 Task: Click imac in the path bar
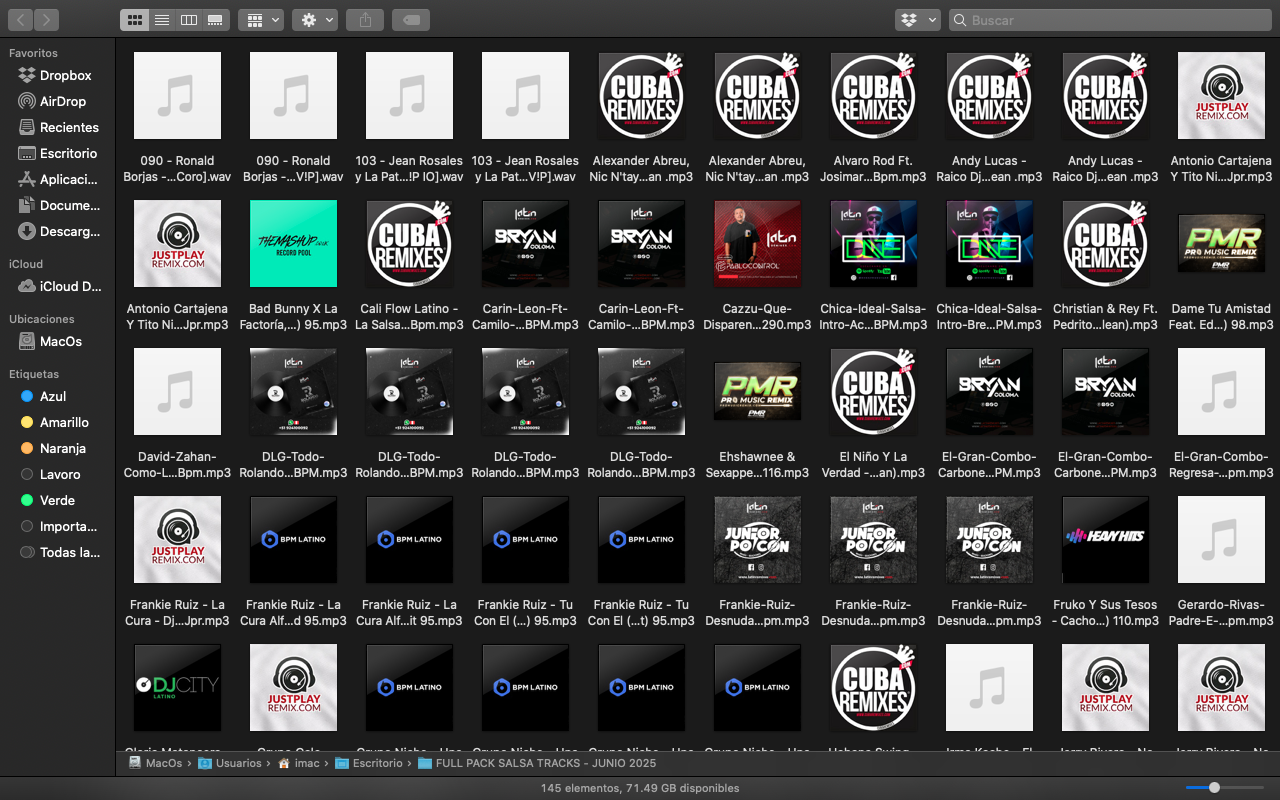(x=304, y=763)
